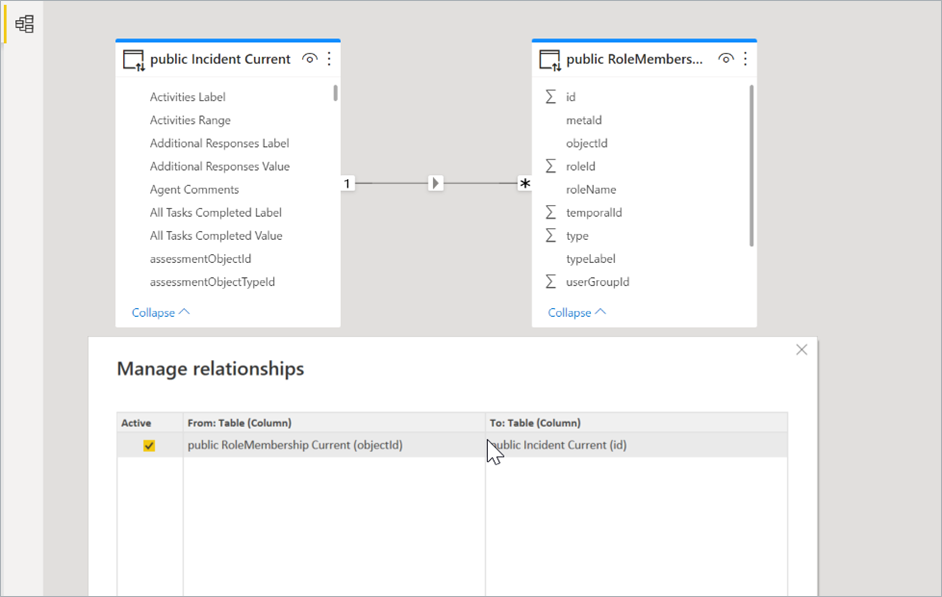
Task: Toggle visibility of Incident Current table
Action: coord(310,59)
